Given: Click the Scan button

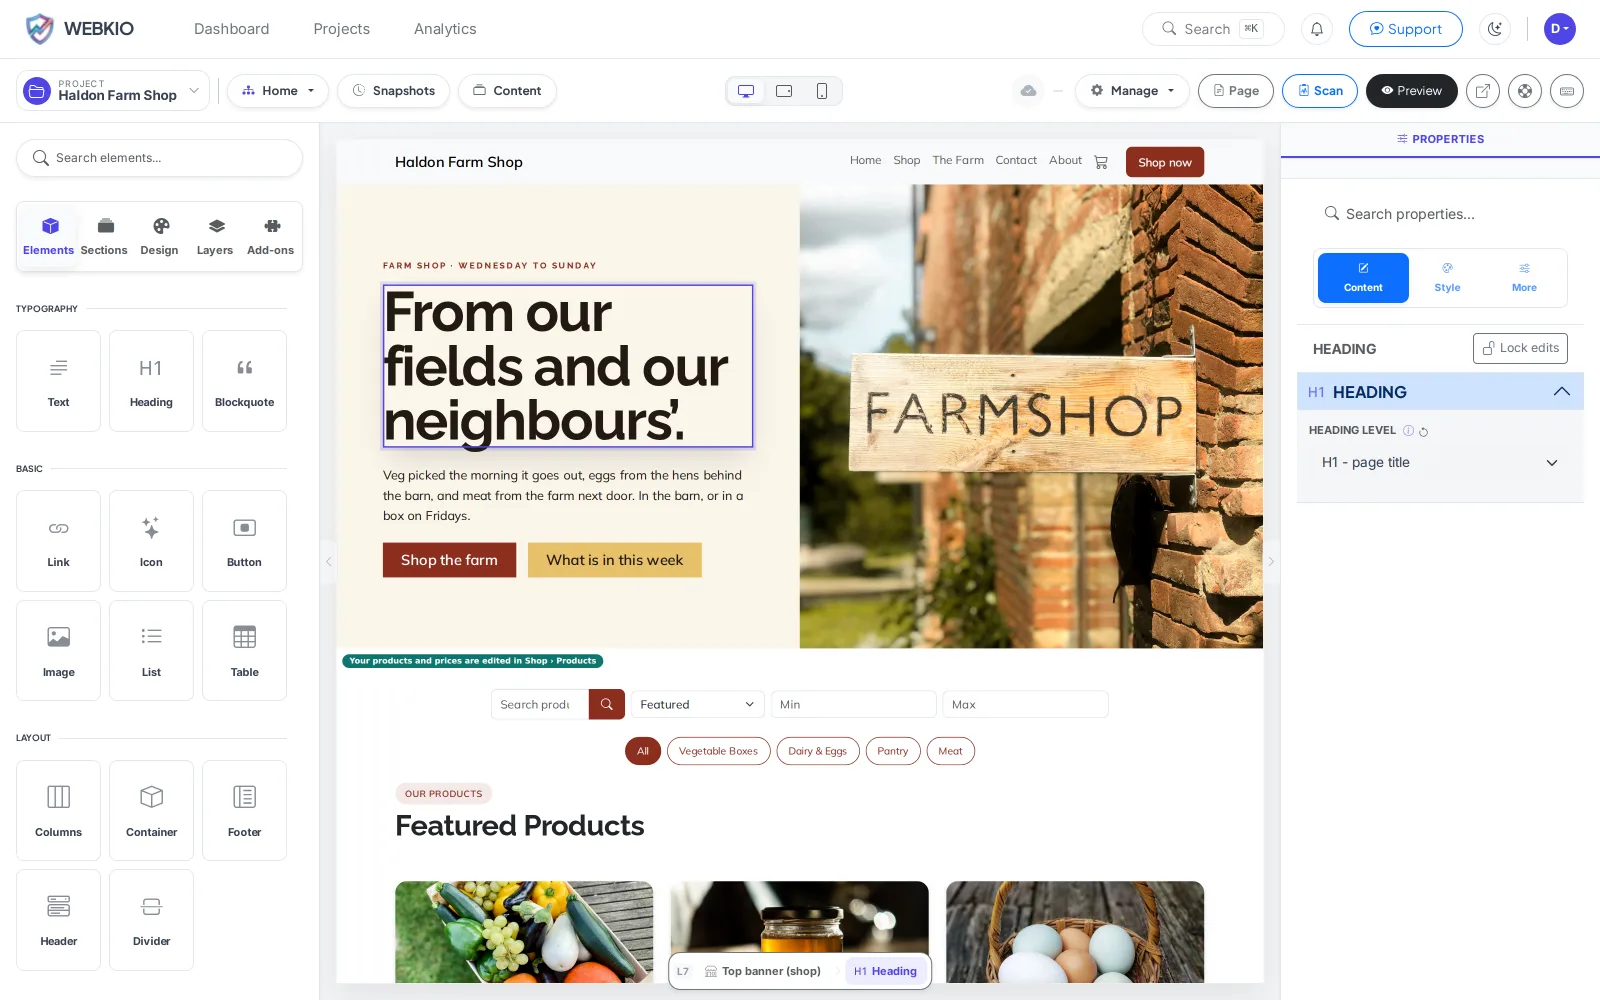Looking at the screenshot, I should (1320, 91).
